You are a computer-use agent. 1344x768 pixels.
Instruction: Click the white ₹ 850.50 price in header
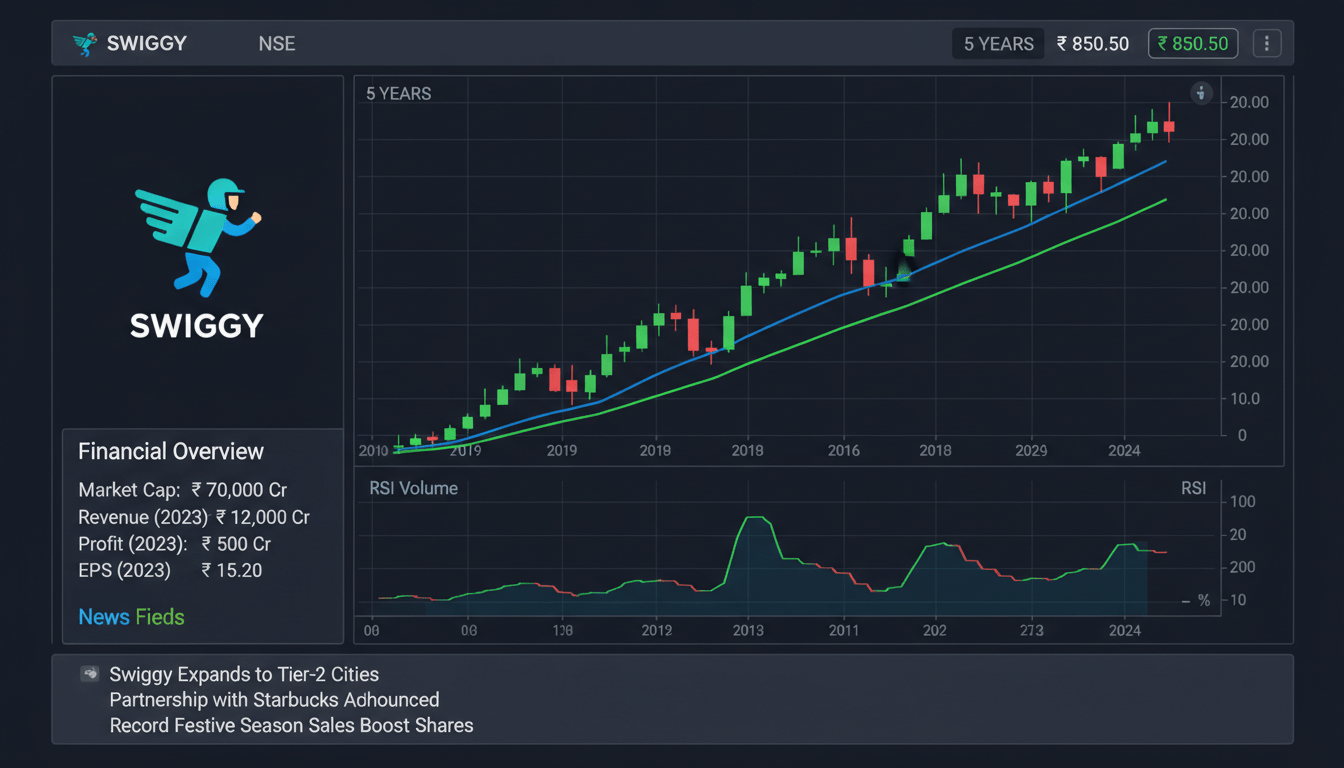pos(1093,44)
